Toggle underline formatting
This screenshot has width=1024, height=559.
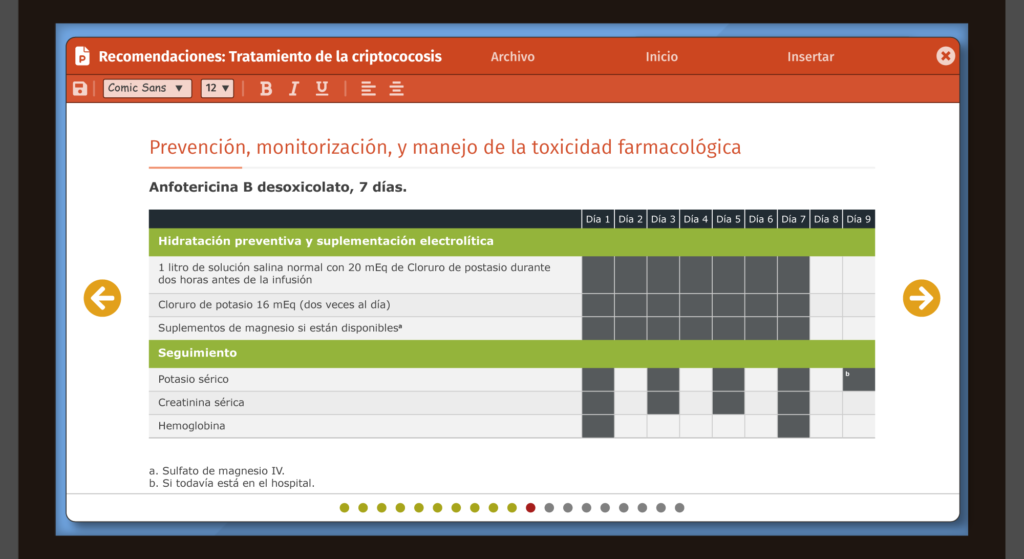click(x=322, y=88)
